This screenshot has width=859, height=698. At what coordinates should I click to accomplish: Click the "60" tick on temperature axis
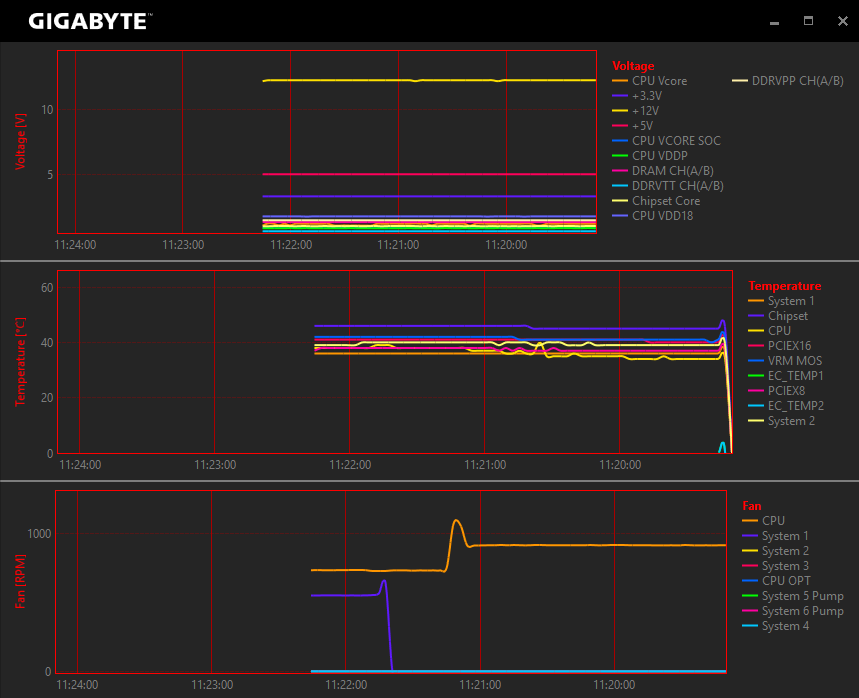[47, 288]
